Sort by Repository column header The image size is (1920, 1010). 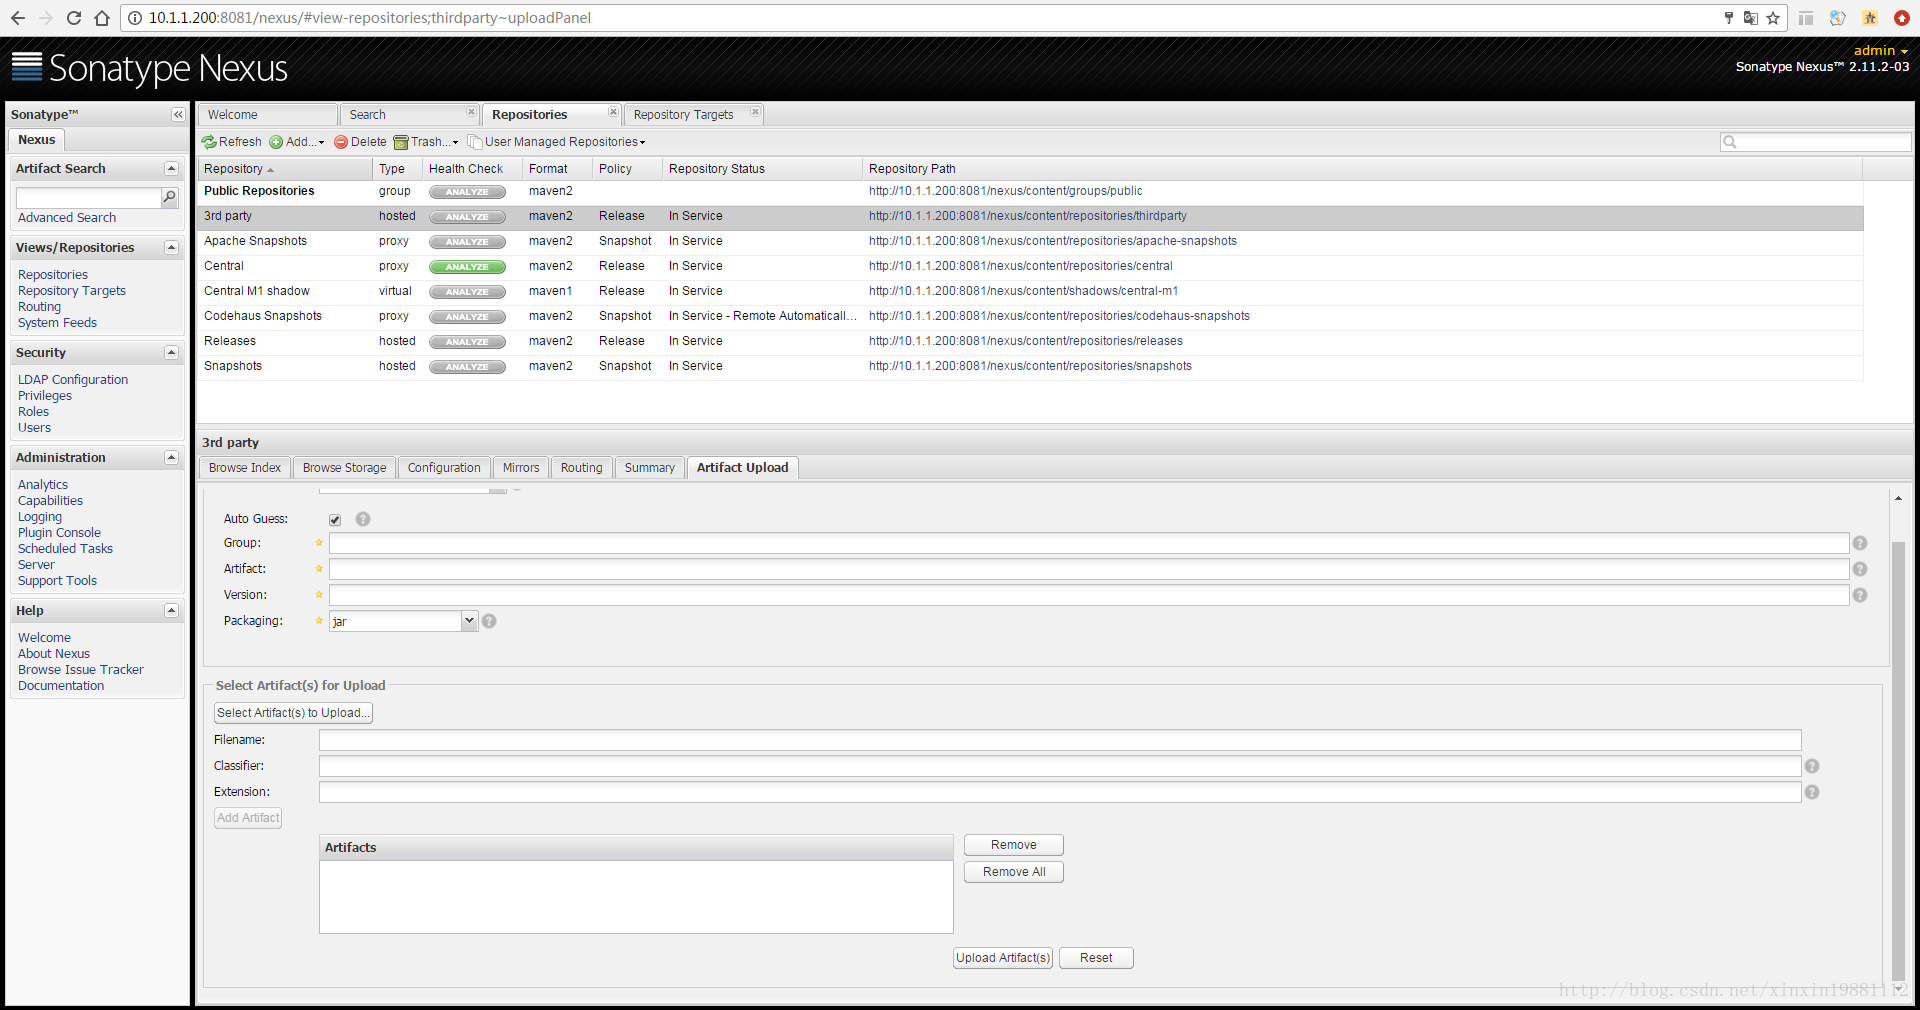tap(285, 169)
